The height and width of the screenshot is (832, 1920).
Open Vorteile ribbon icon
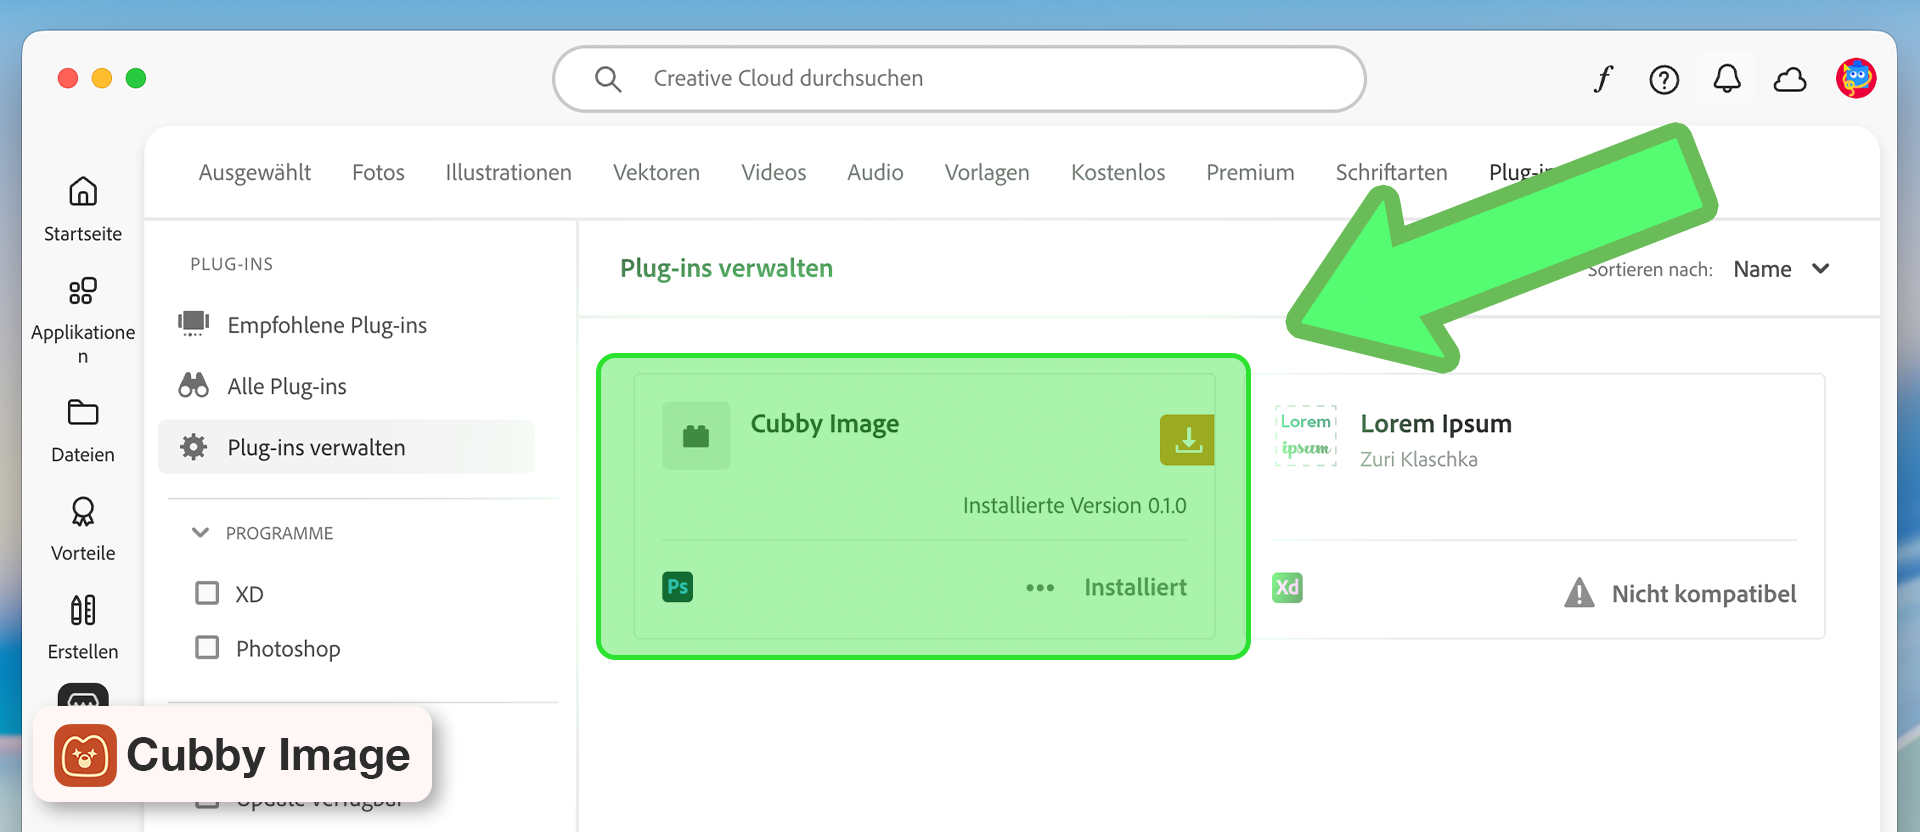(83, 512)
